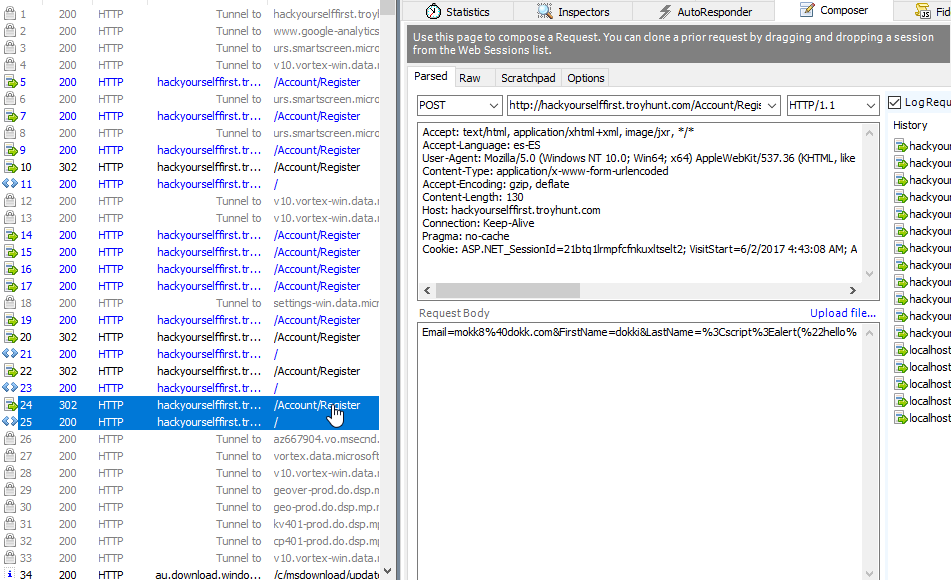Toggle the Log Requests checkbox

coord(894,103)
